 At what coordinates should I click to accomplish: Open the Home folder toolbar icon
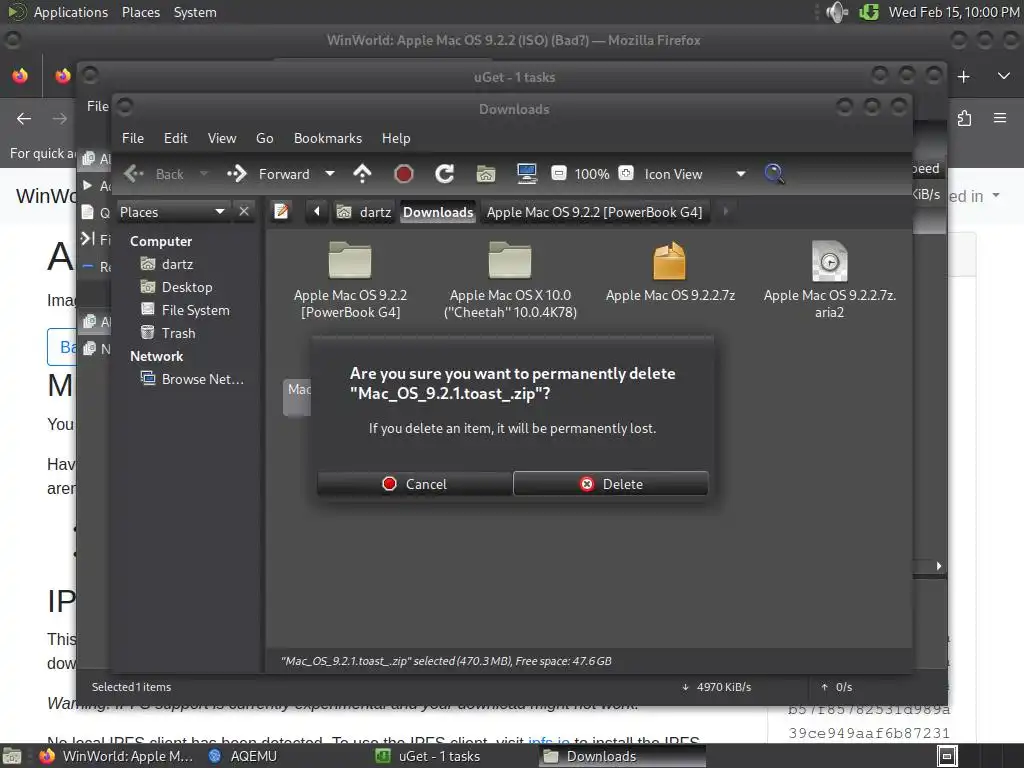coord(486,174)
